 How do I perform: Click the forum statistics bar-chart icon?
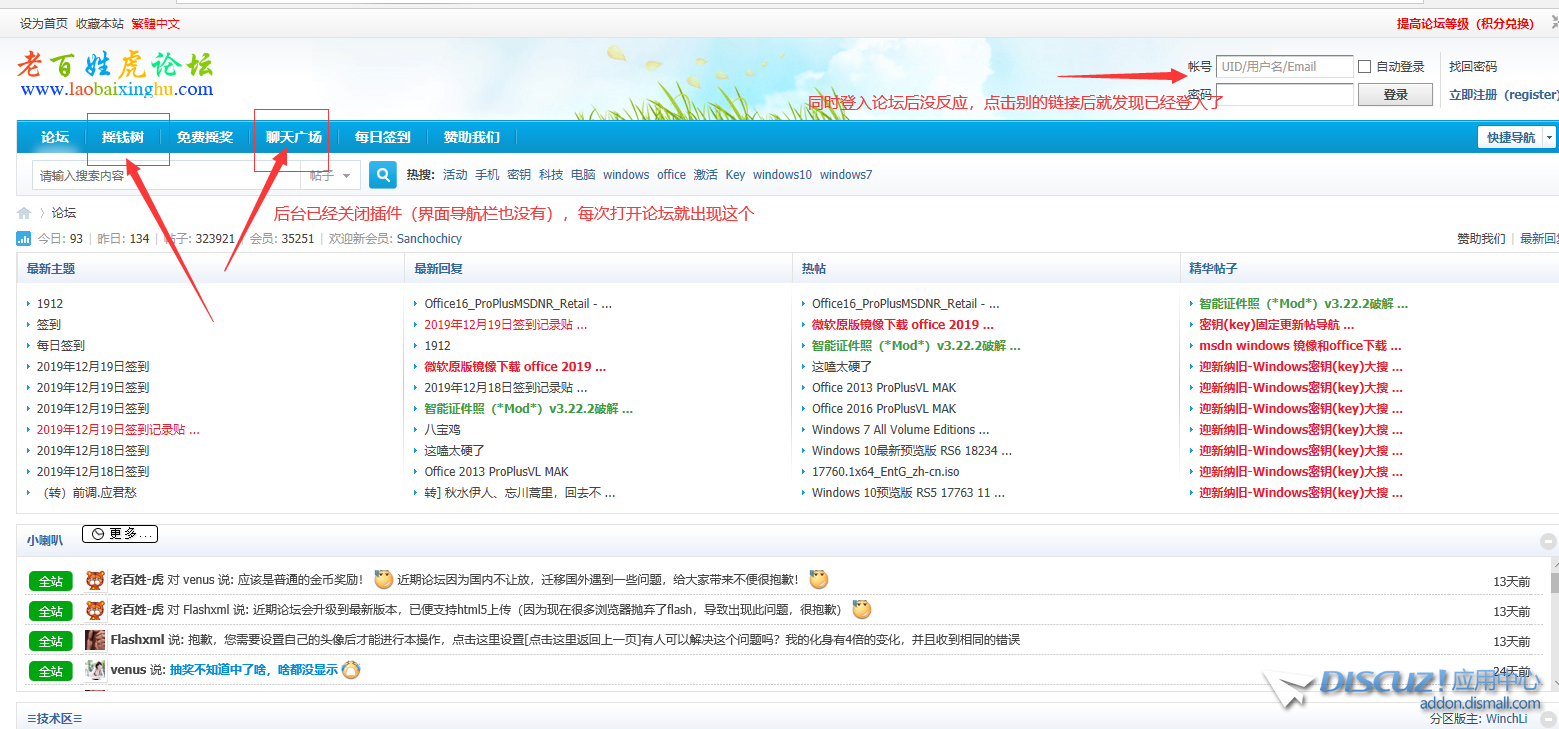tap(24, 239)
